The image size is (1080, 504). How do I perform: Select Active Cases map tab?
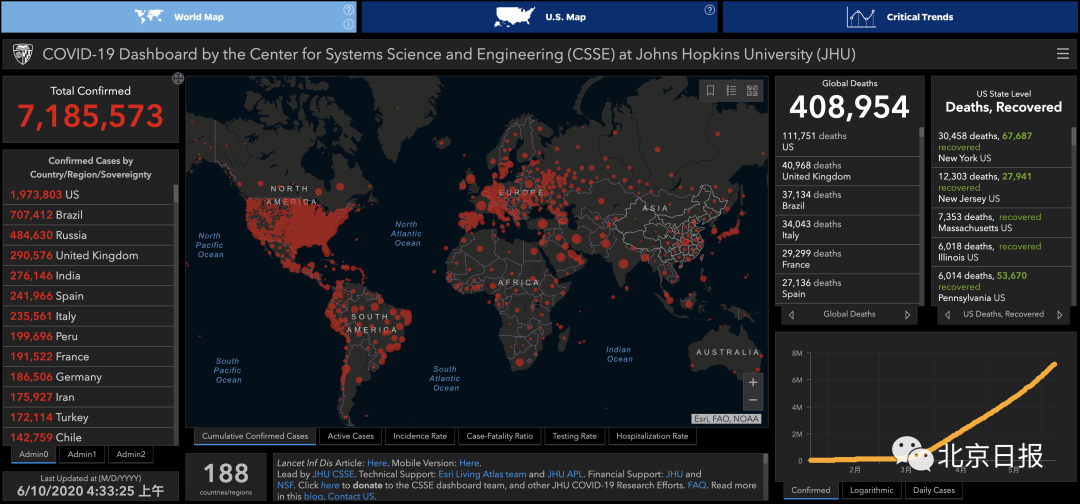pyautogui.click(x=351, y=437)
